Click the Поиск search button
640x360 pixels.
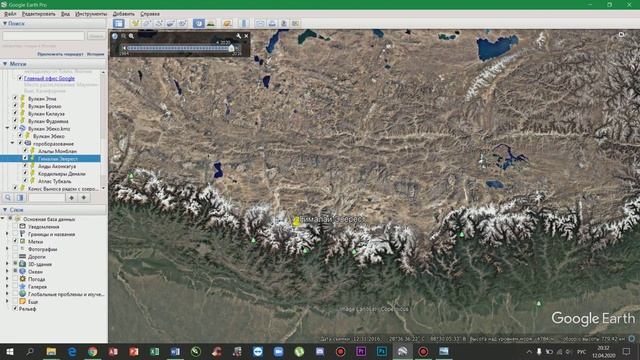pyautogui.click(x=96, y=36)
